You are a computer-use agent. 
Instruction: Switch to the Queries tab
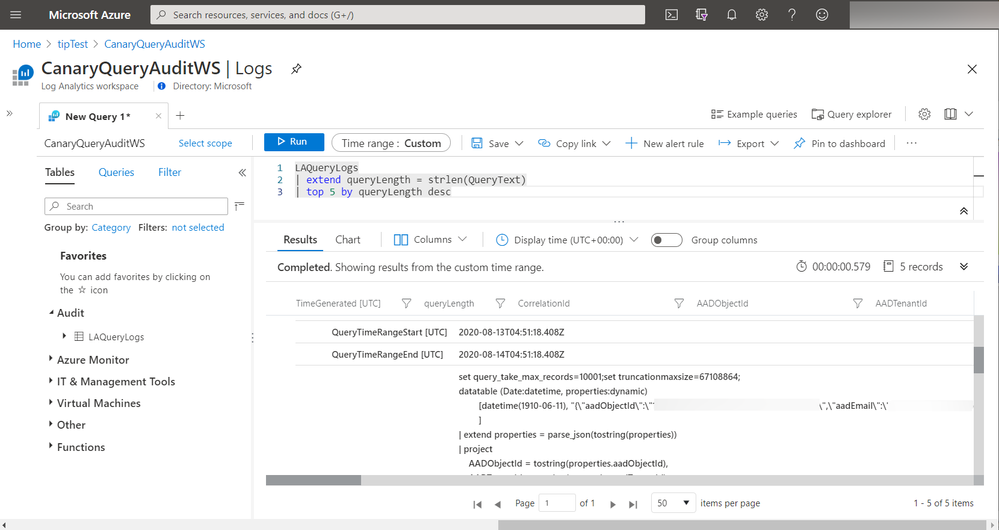pyautogui.click(x=116, y=172)
